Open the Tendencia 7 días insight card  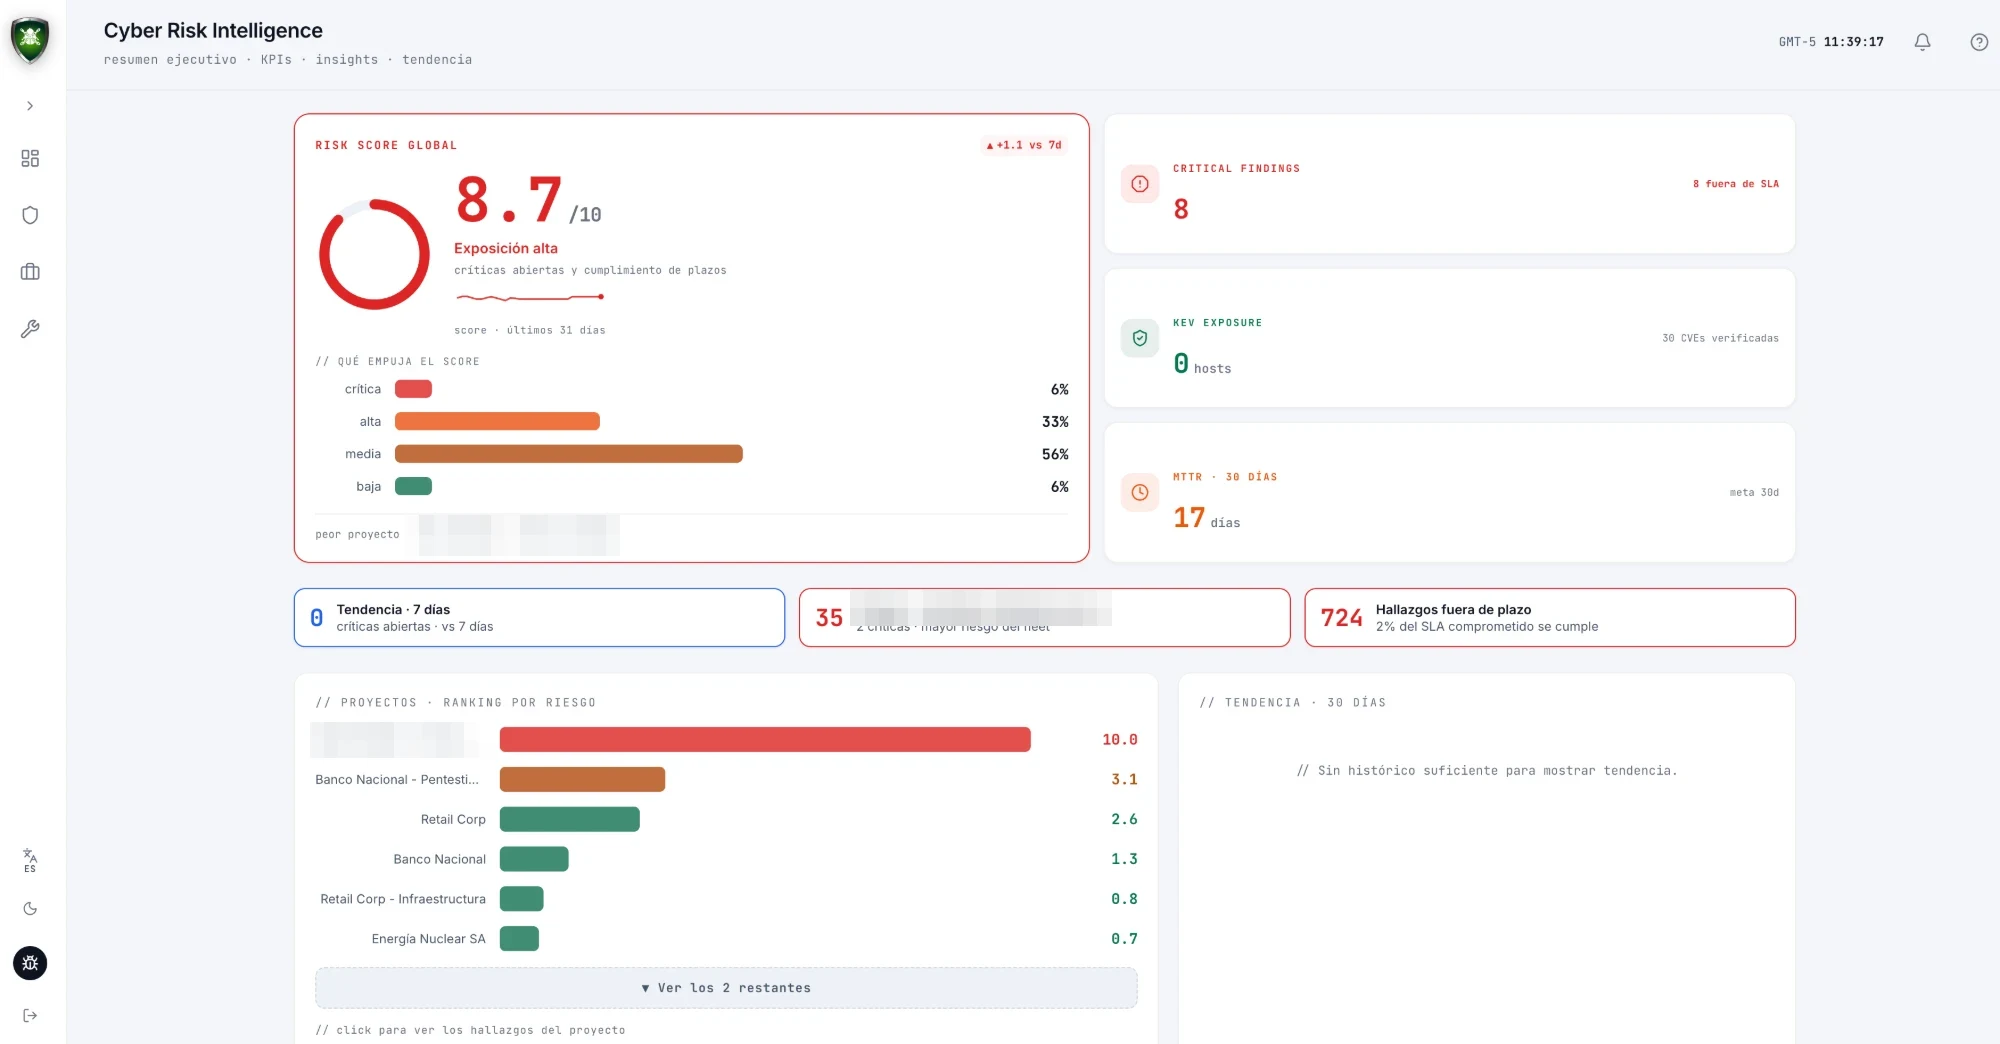[539, 618]
